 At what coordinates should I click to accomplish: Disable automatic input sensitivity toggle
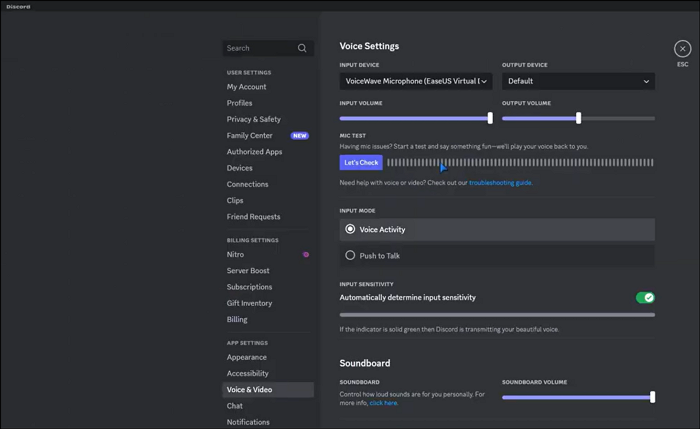645,297
